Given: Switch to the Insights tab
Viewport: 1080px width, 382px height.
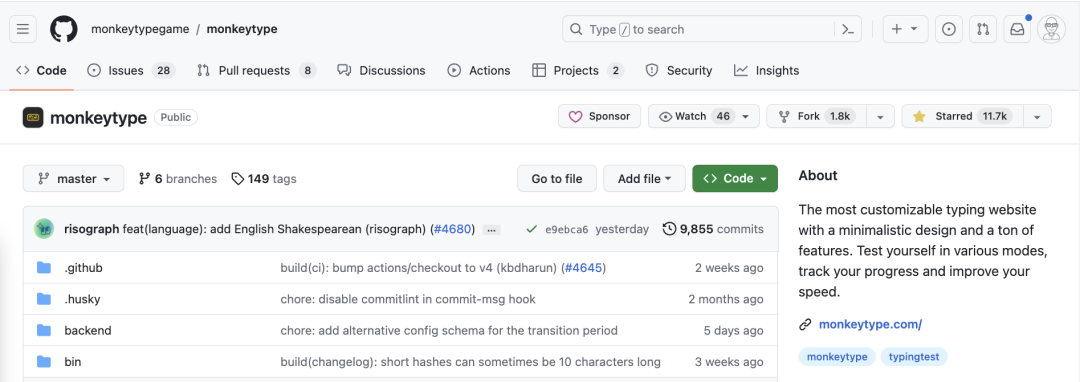Looking at the screenshot, I should coord(767,70).
